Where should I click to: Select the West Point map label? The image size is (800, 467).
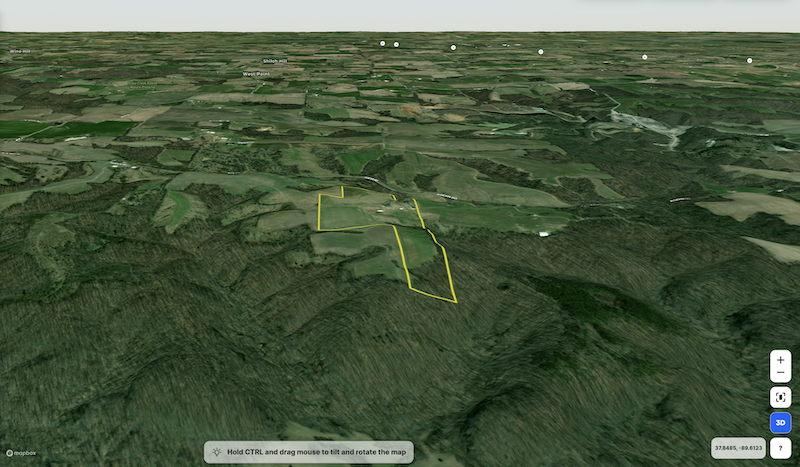click(257, 73)
